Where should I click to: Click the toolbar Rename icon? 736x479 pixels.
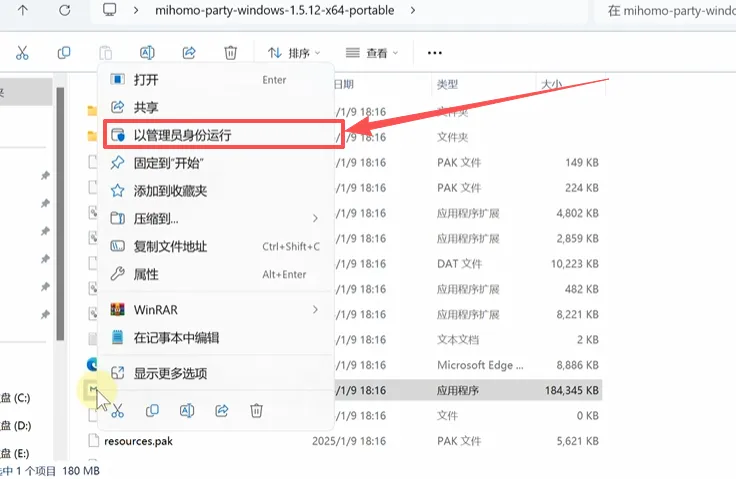(147, 53)
